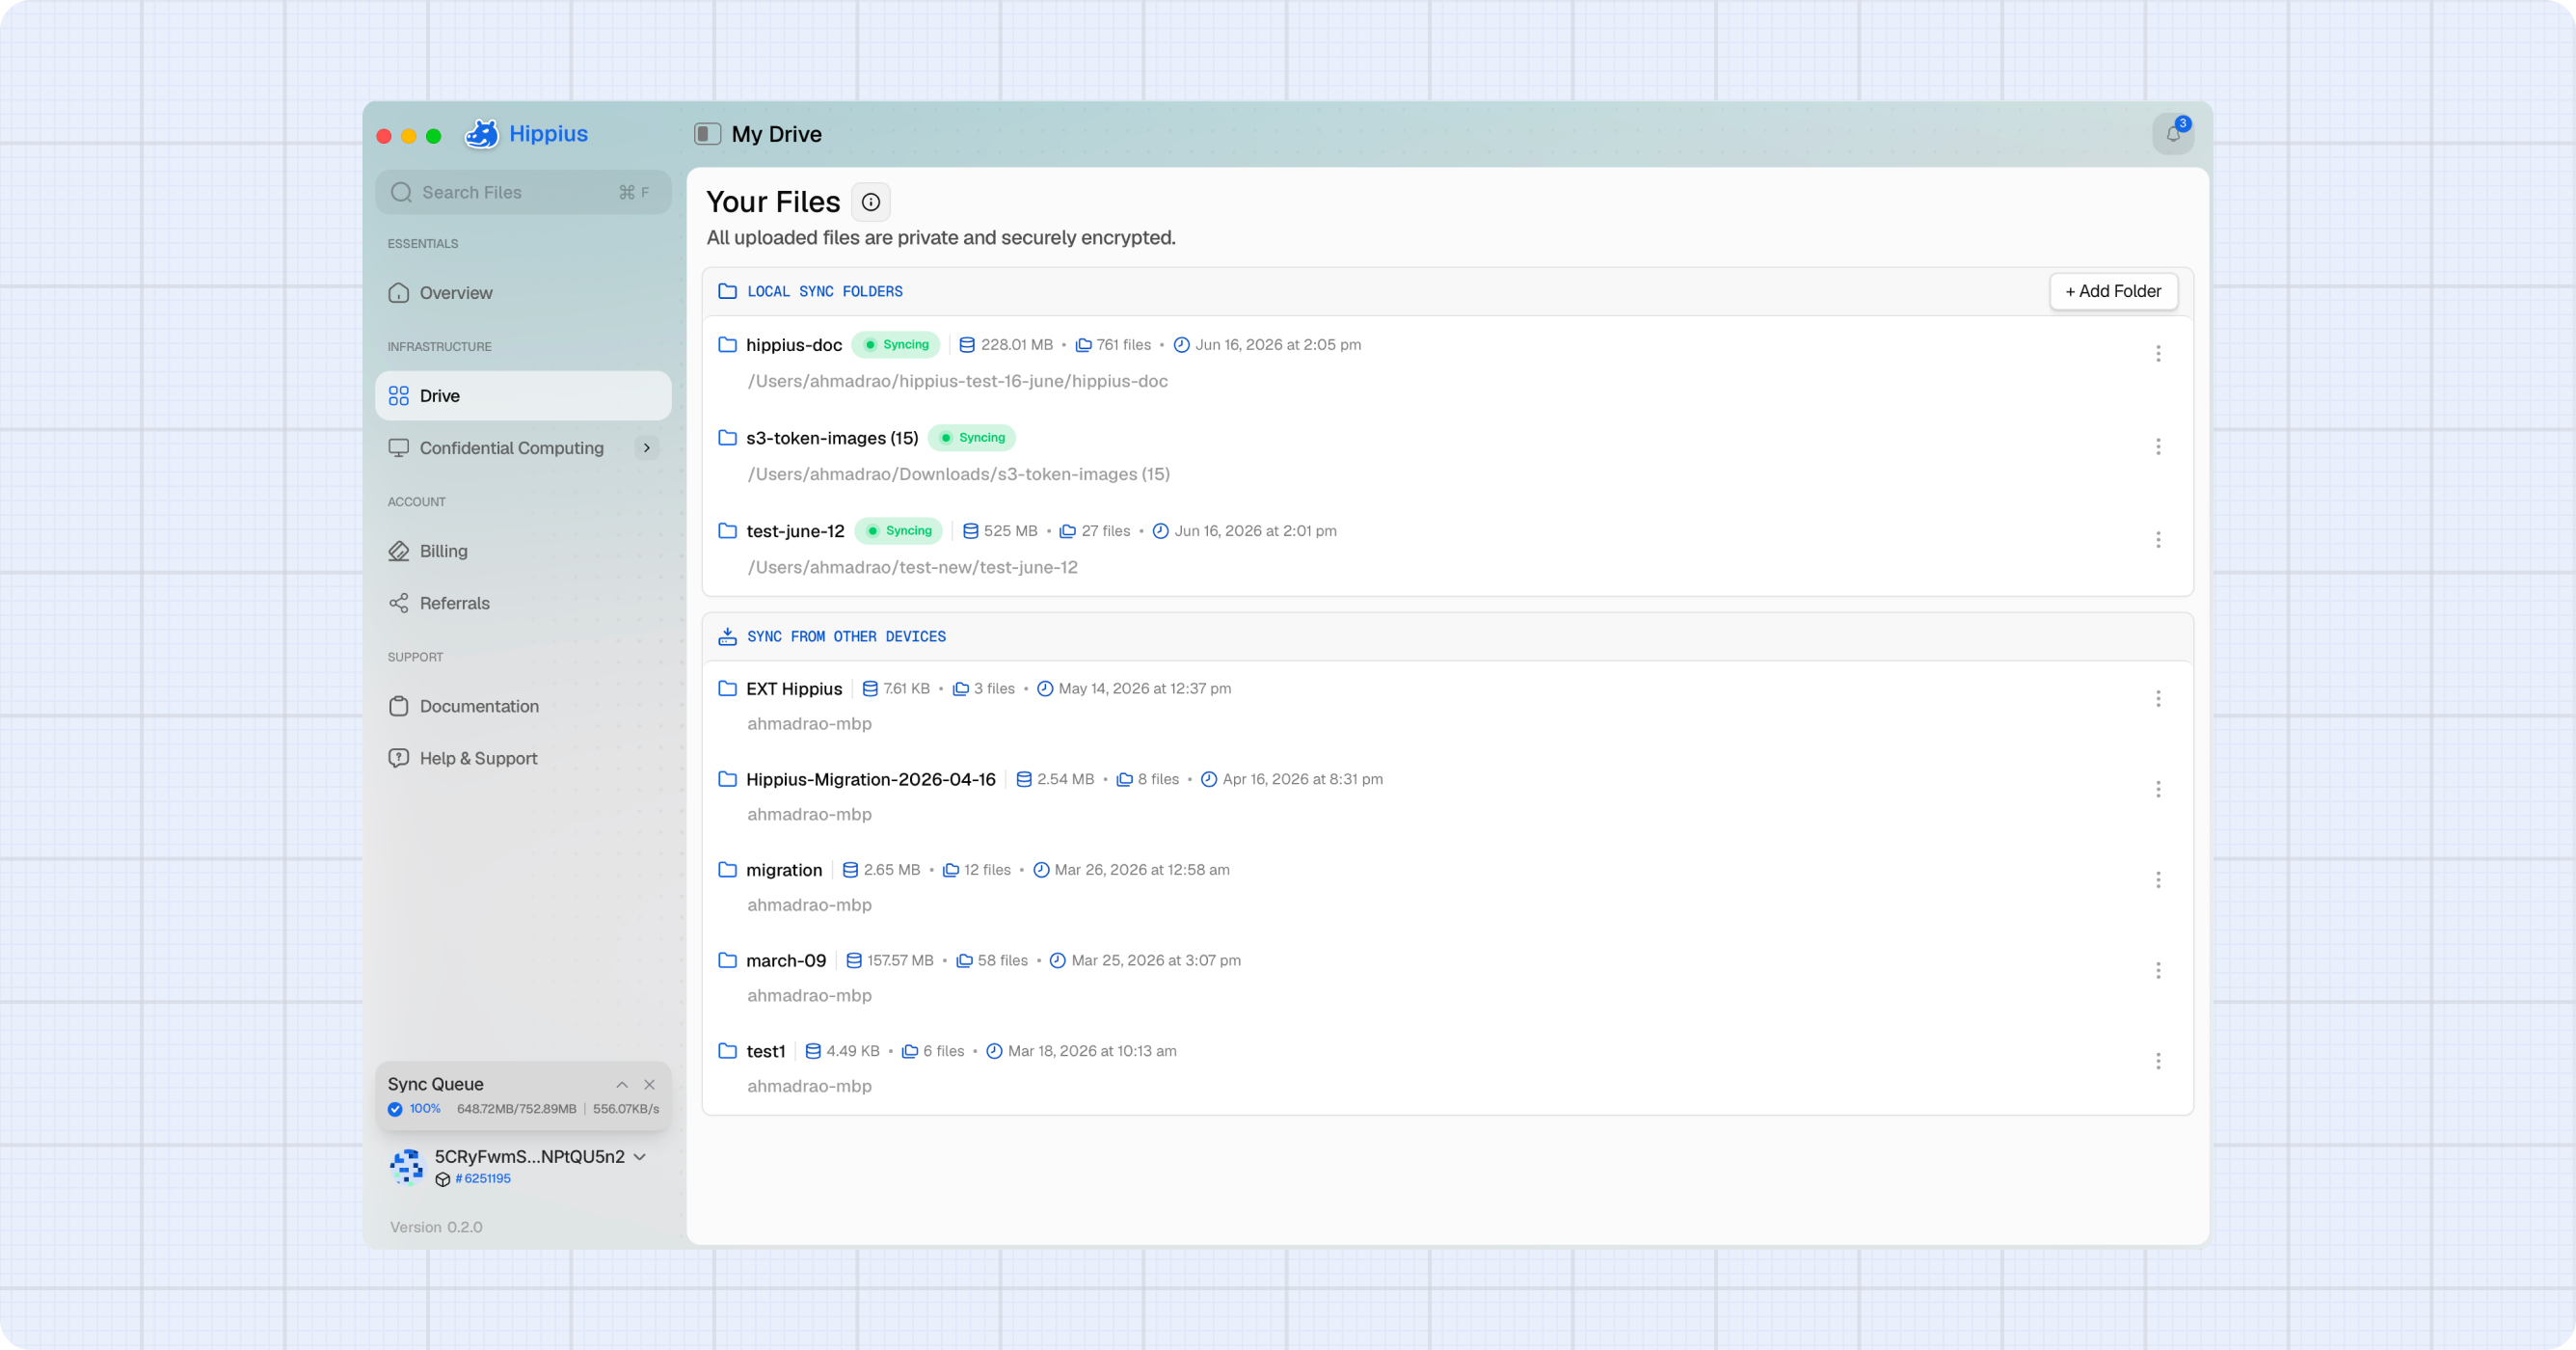This screenshot has width=2576, height=1350.
Task: Open the notifications bell
Action: click(2172, 134)
